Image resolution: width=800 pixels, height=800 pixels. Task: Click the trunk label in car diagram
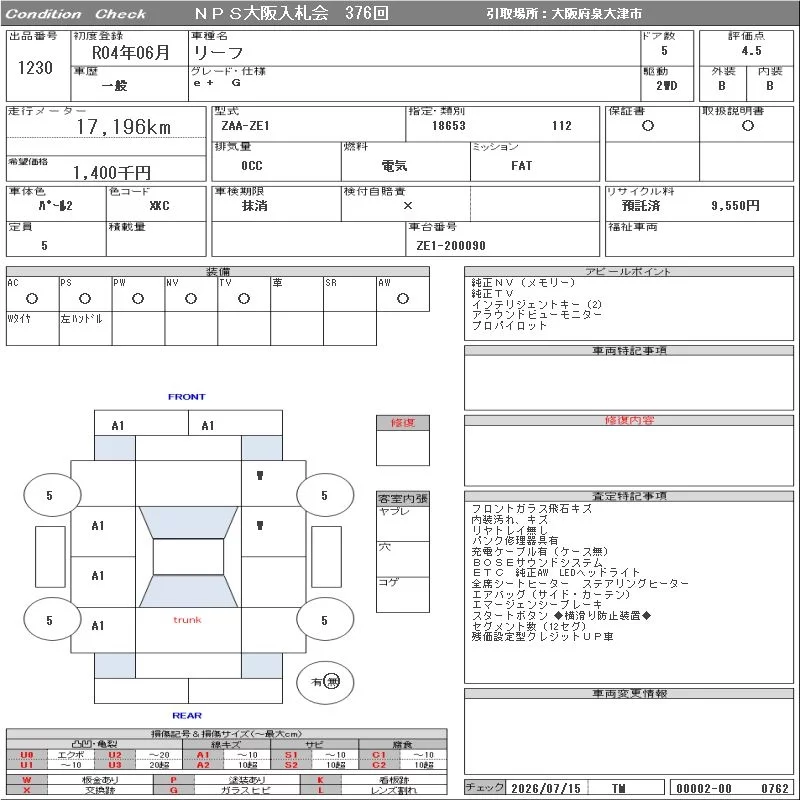187,620
